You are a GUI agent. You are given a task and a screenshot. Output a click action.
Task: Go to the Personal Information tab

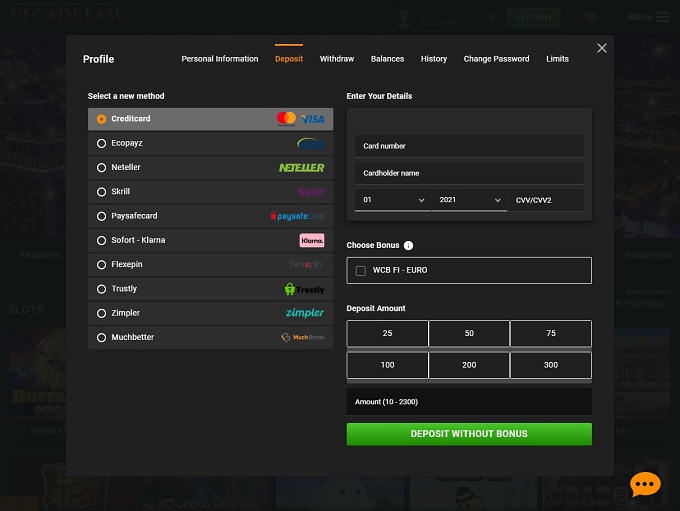220,59
